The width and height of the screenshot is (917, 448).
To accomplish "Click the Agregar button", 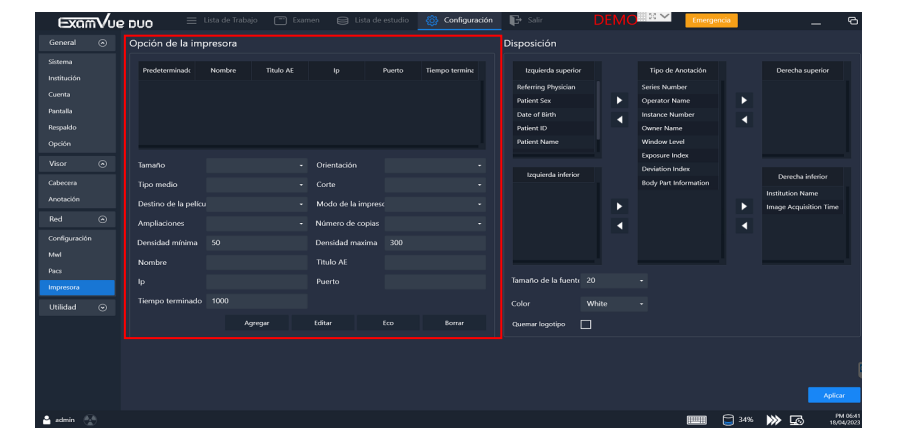I will click(x=257, y=323).
